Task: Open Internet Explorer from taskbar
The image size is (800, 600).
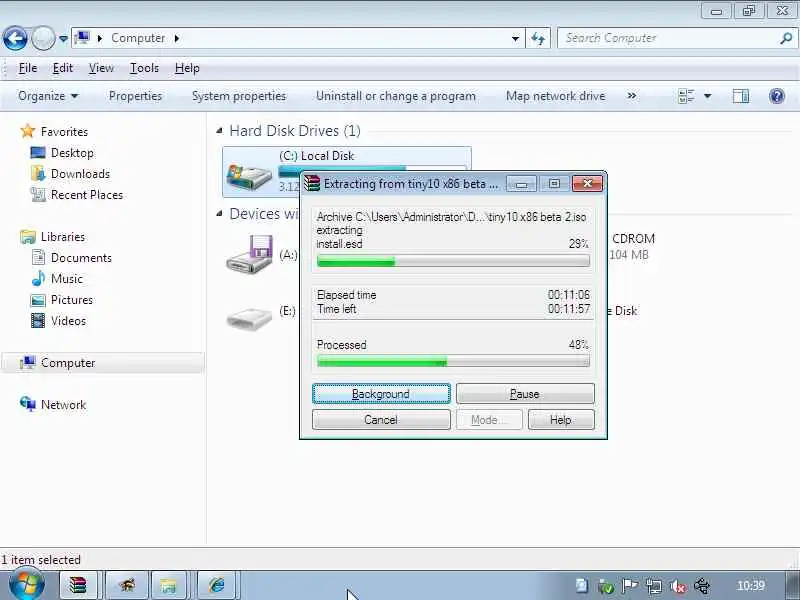Action: click(x=217, y=585)
